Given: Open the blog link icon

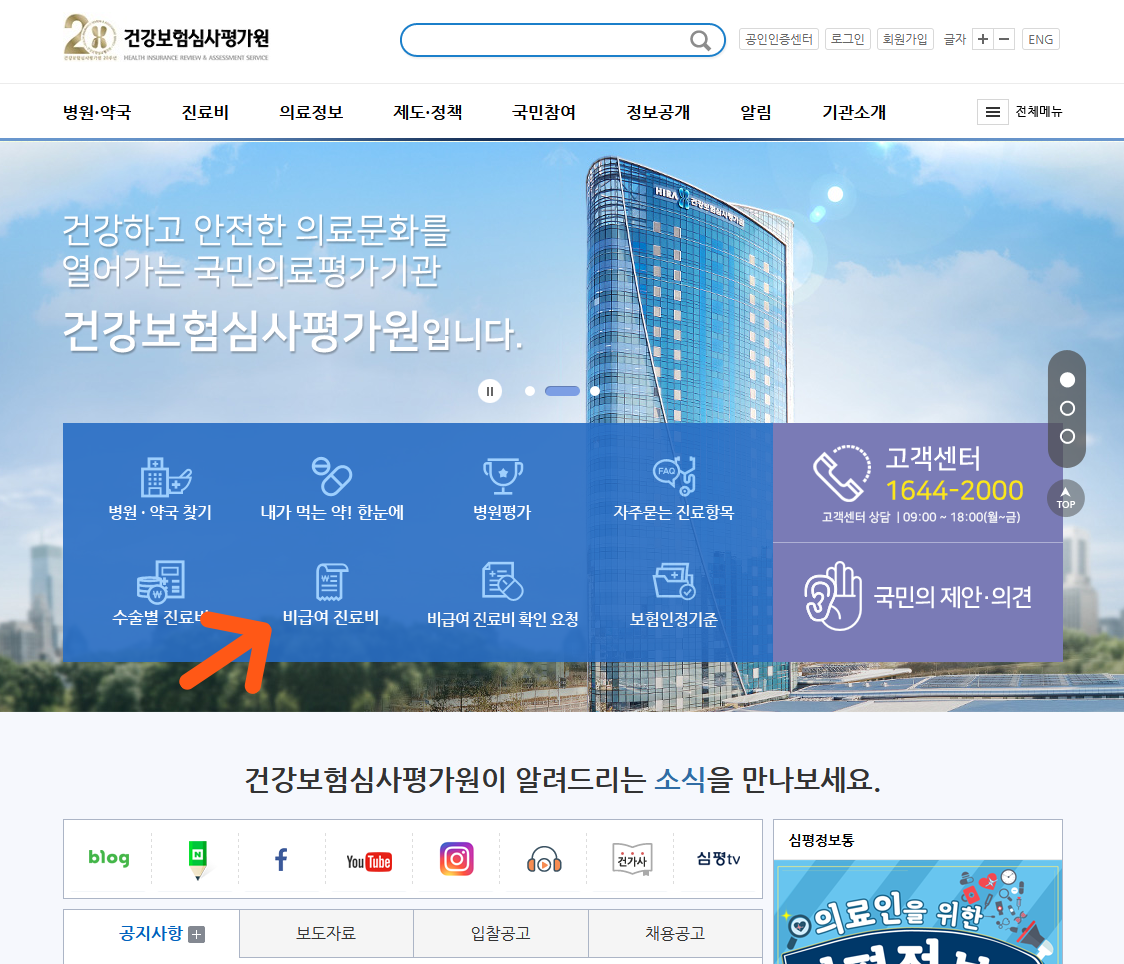Looking at the screenshot, I should coord(109,858).
